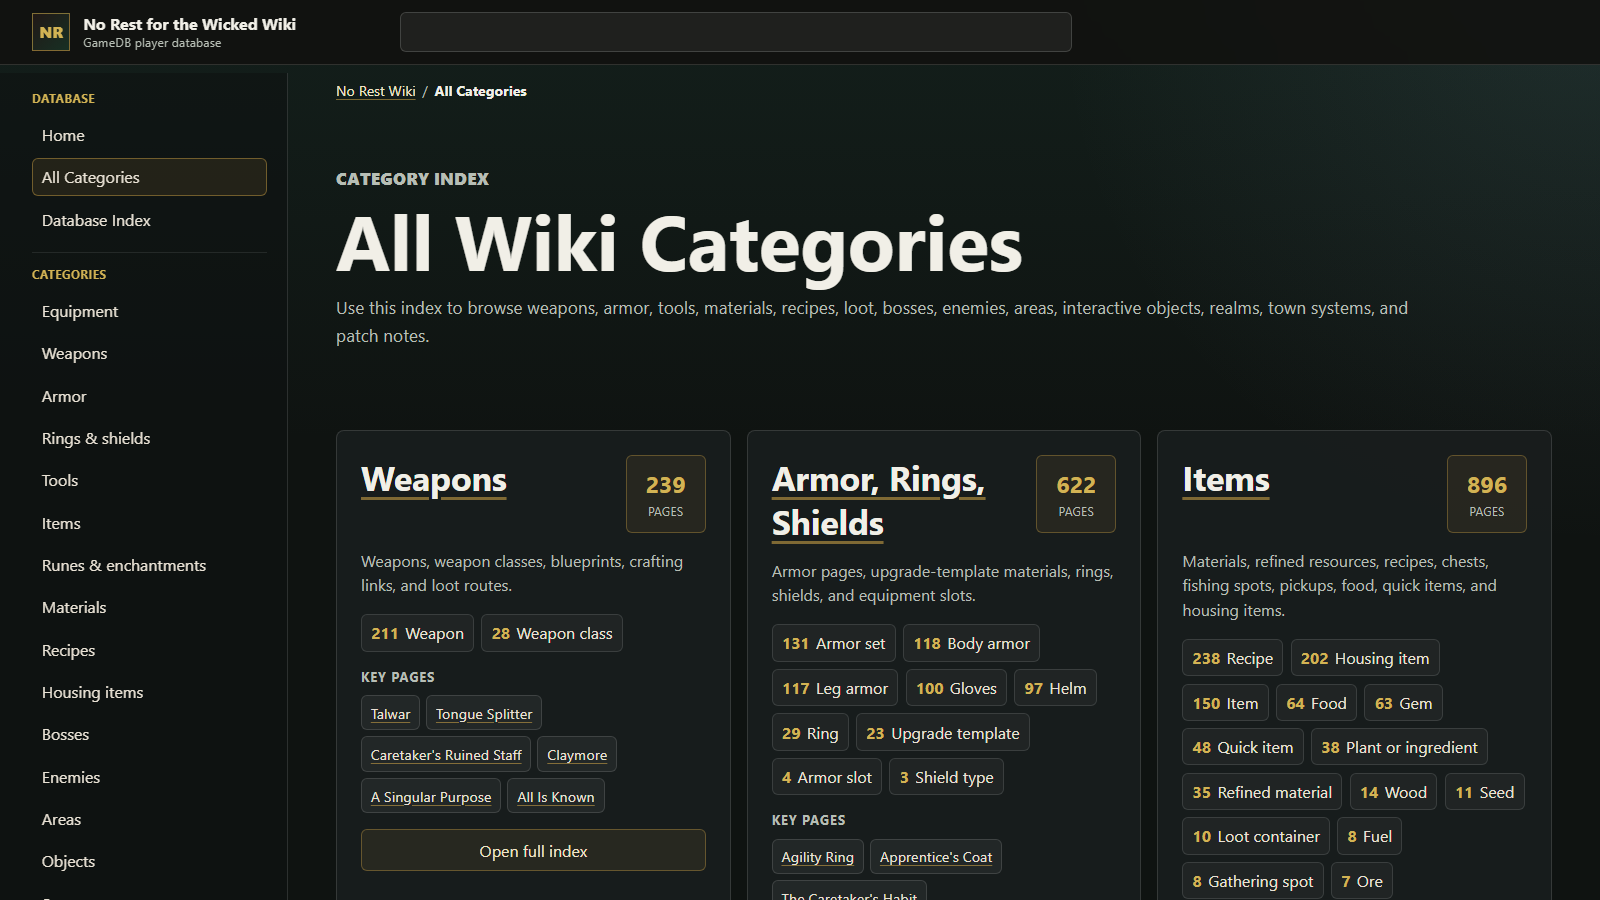The image size is (1600, 900).
Task: Click the 896 pages counter badge
Action: (x=1487, y=494)
